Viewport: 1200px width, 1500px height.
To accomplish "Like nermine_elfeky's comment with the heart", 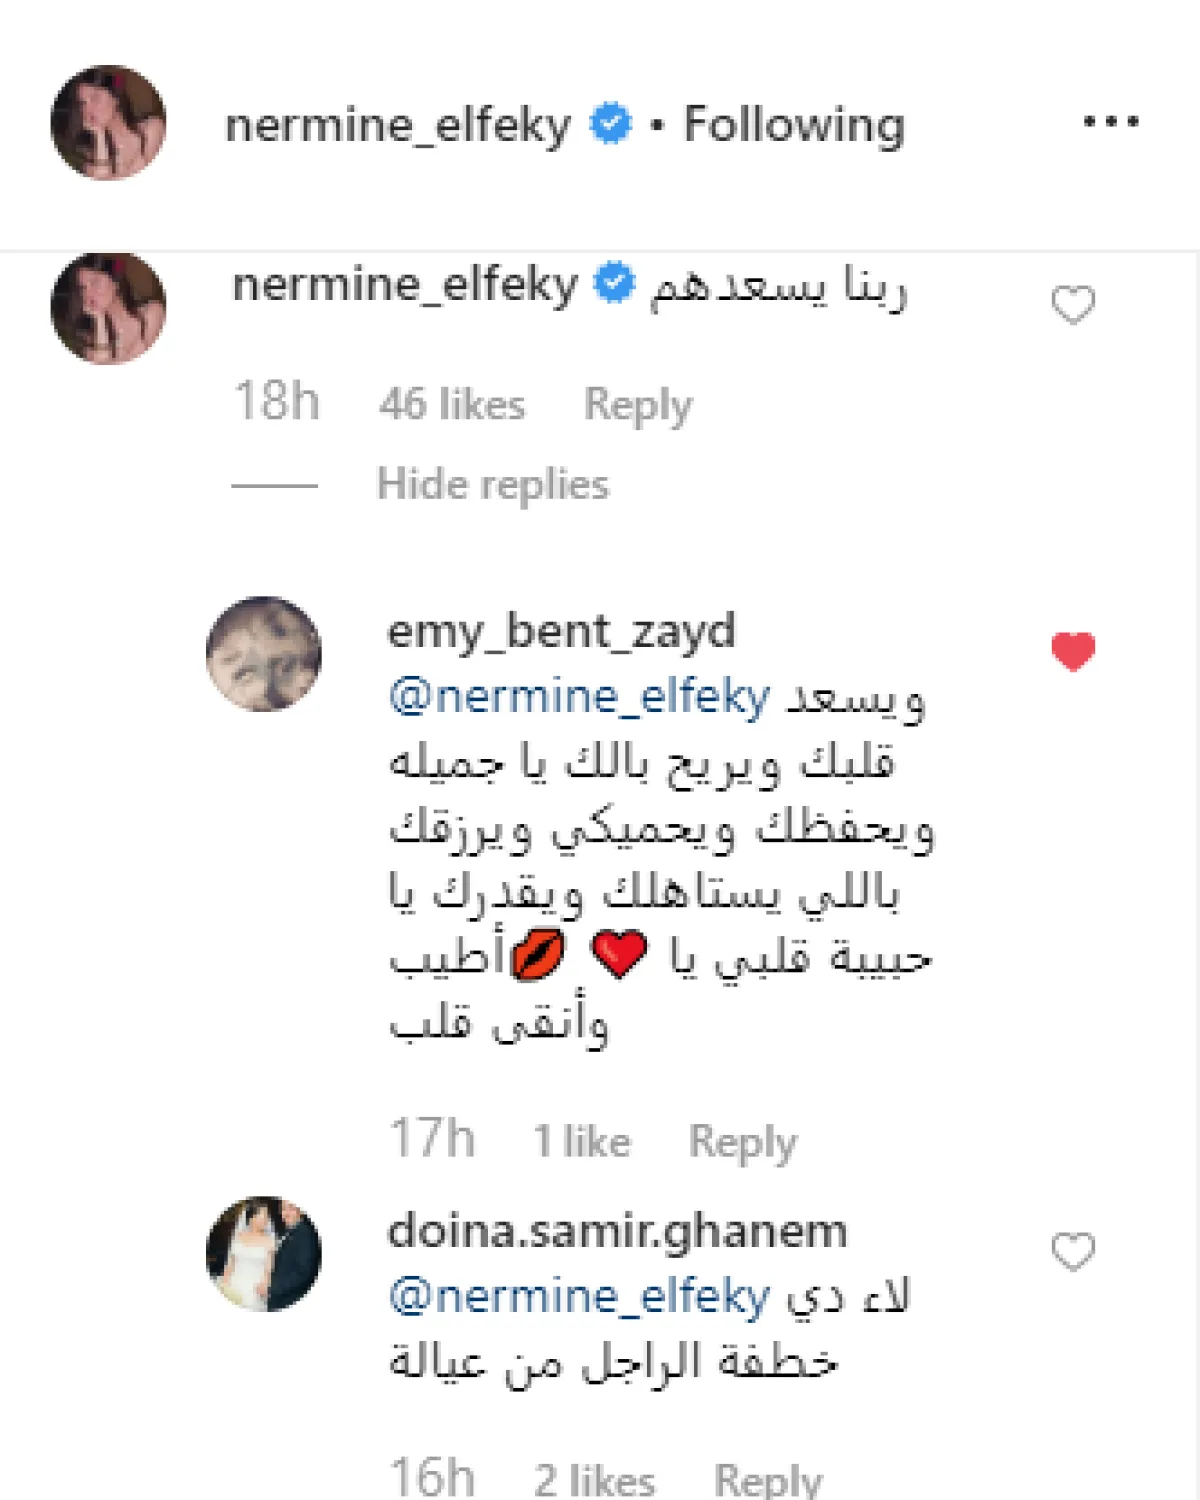I will tap(1073, 304).
